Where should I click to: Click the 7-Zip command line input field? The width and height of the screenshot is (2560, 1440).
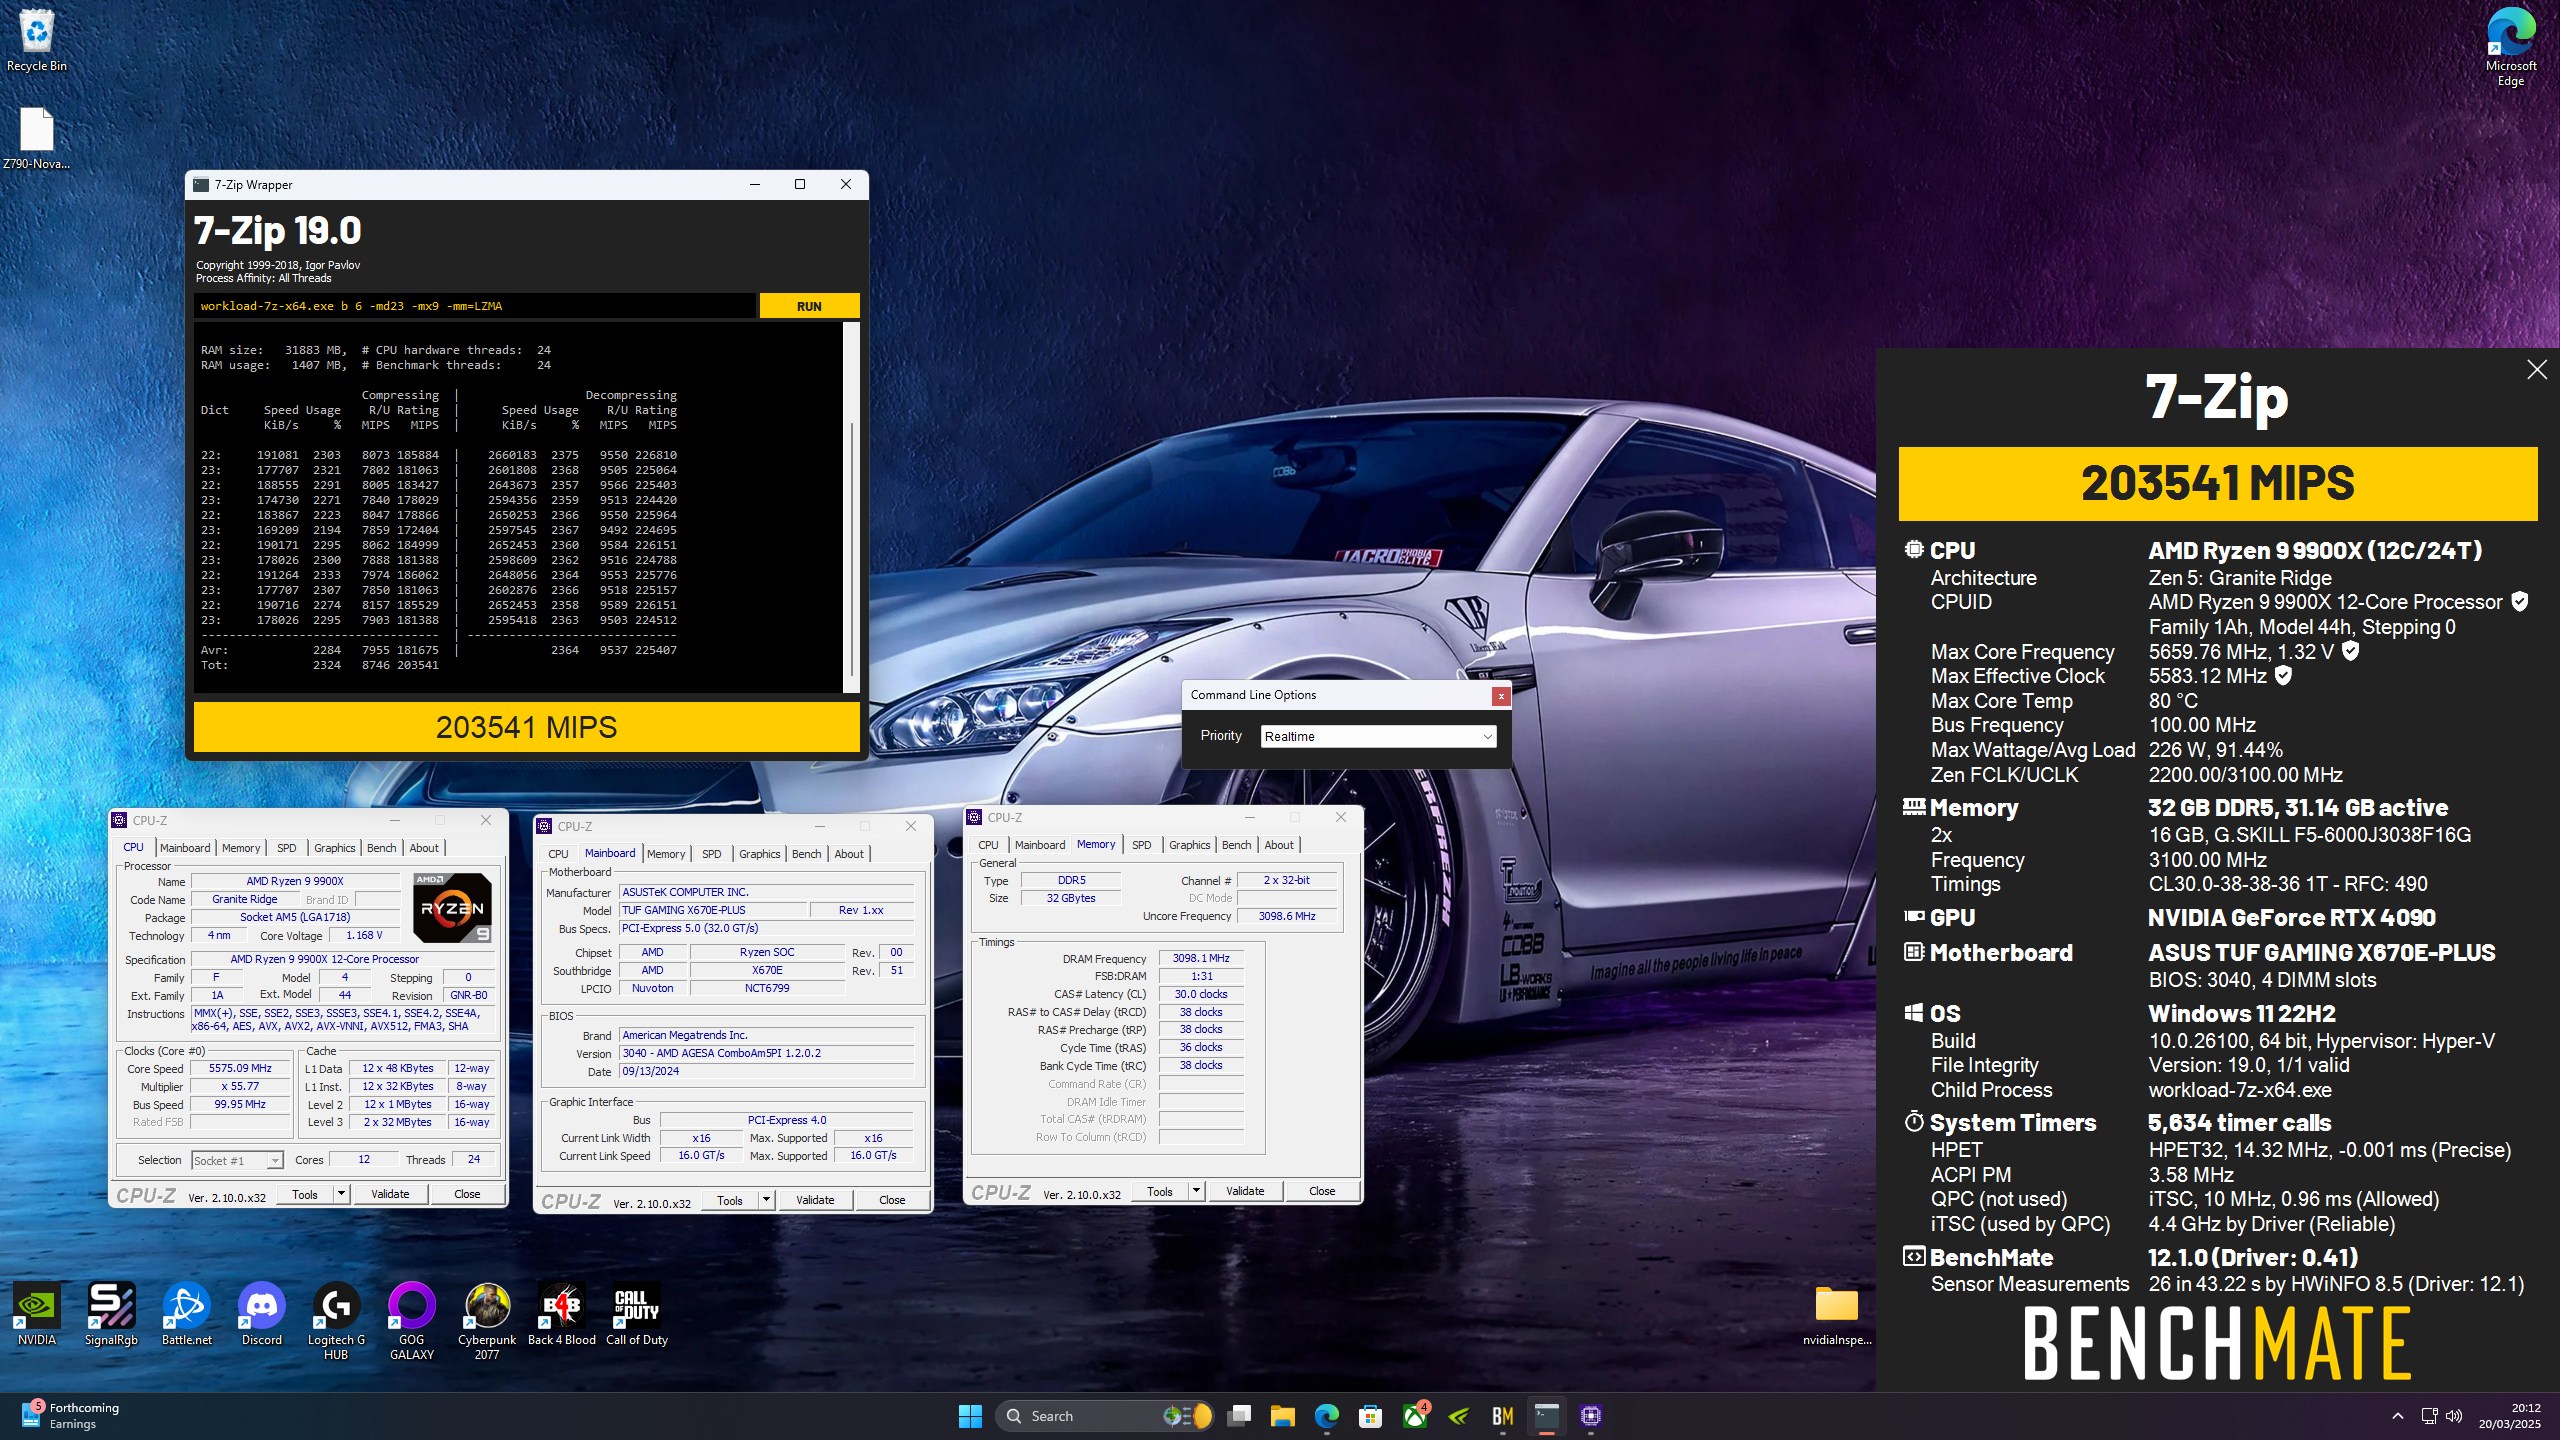pos(475,306)
